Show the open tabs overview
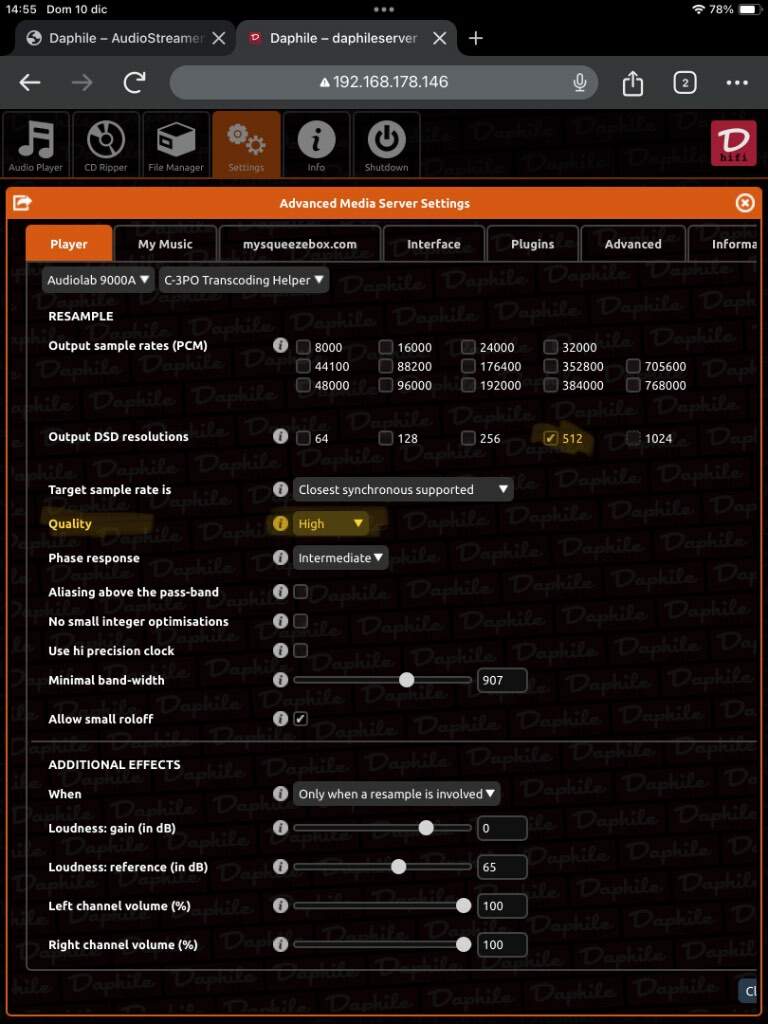Screen dimensions: 768x1024 tap(684, 82)
